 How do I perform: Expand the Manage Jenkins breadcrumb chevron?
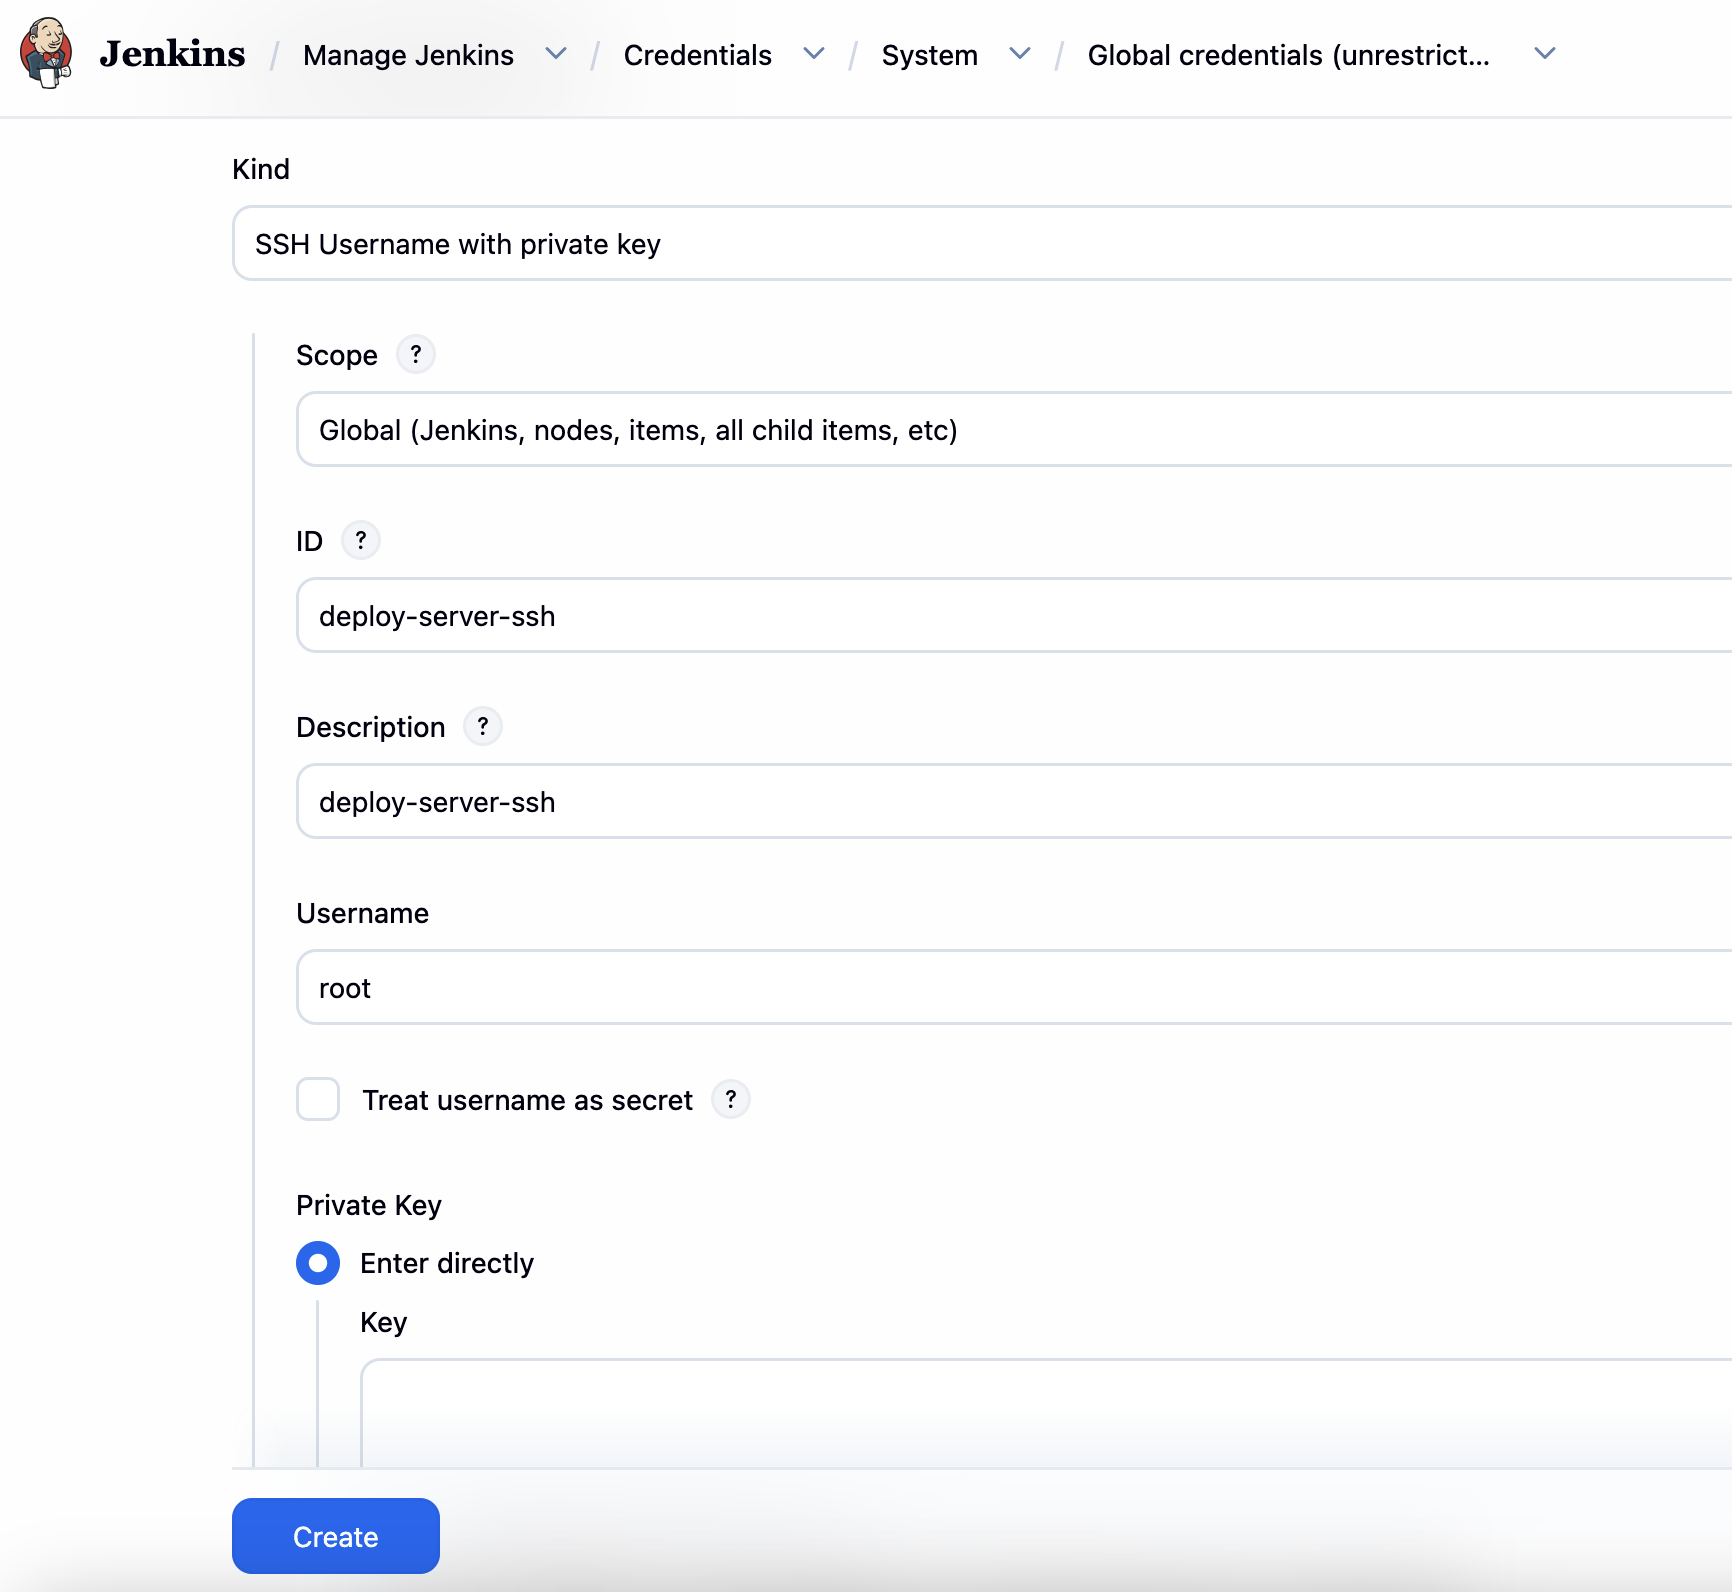tap(556, 54)
